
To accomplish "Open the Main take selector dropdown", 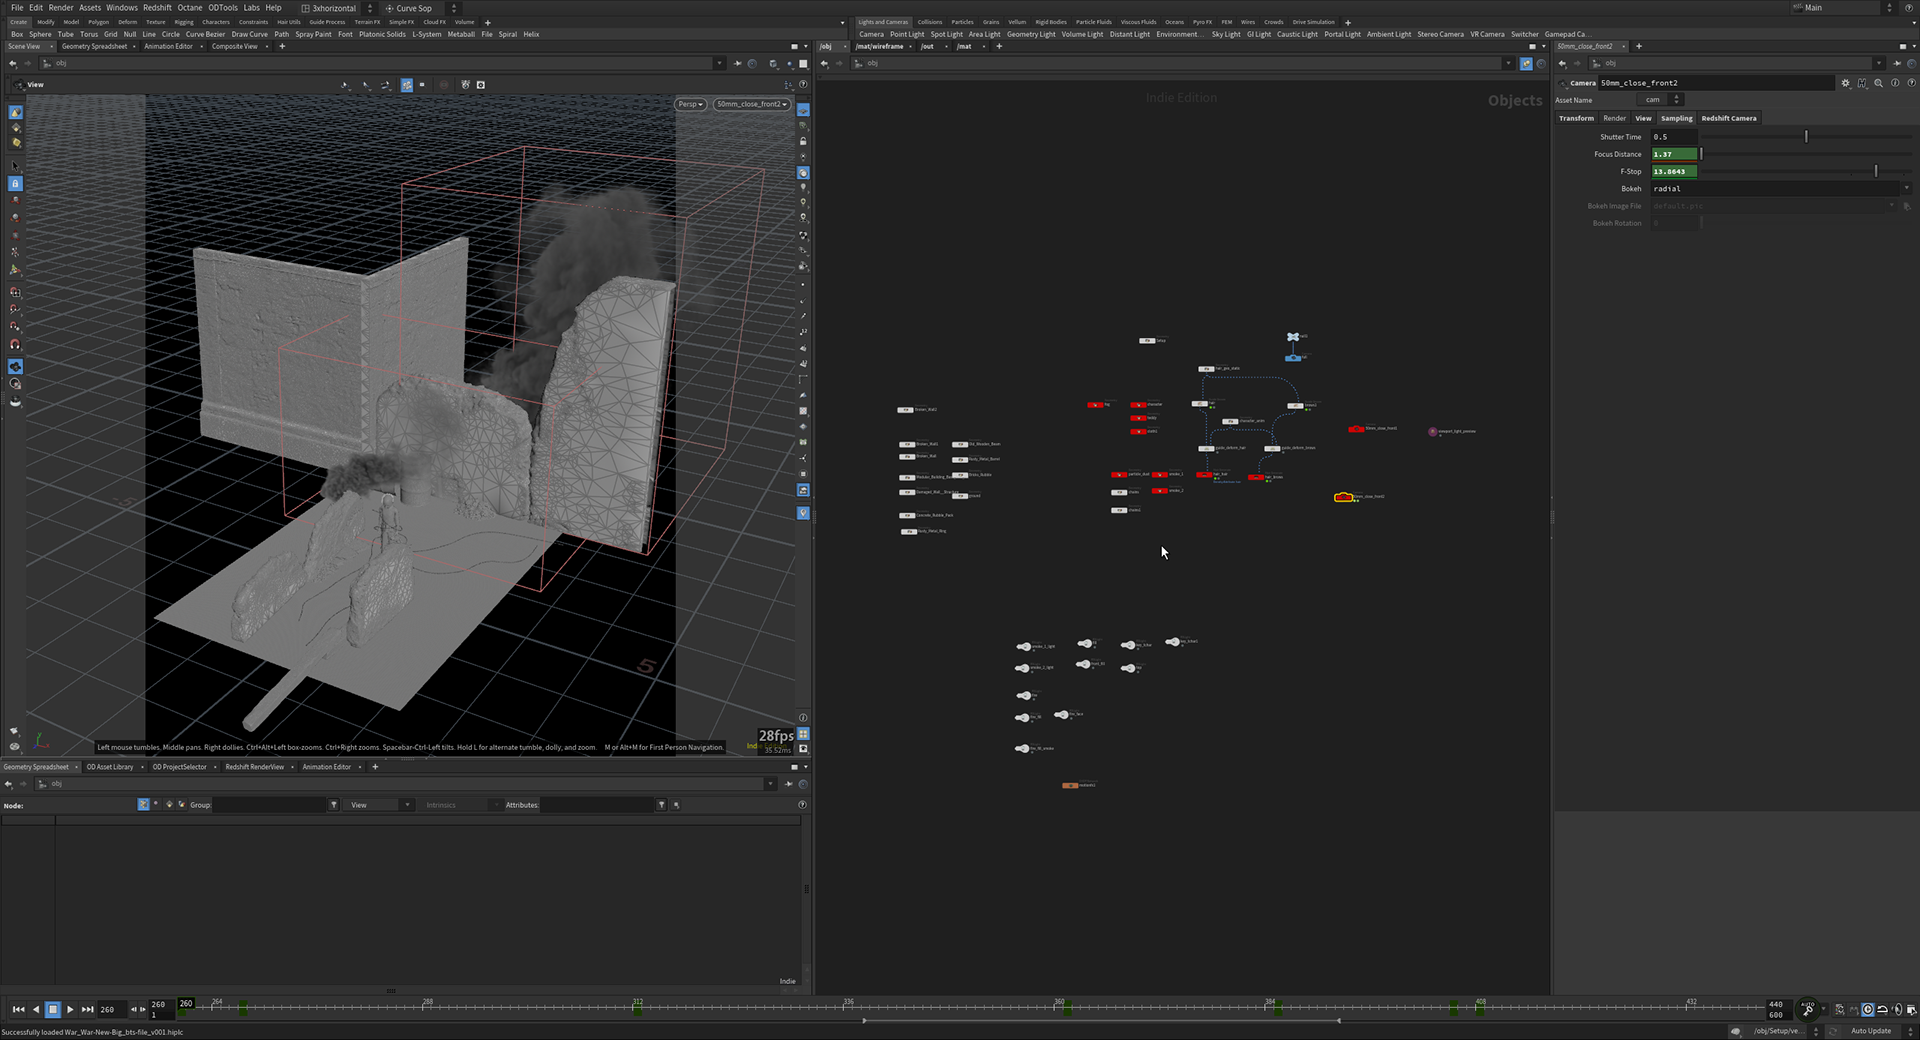I will (1842, 8).
